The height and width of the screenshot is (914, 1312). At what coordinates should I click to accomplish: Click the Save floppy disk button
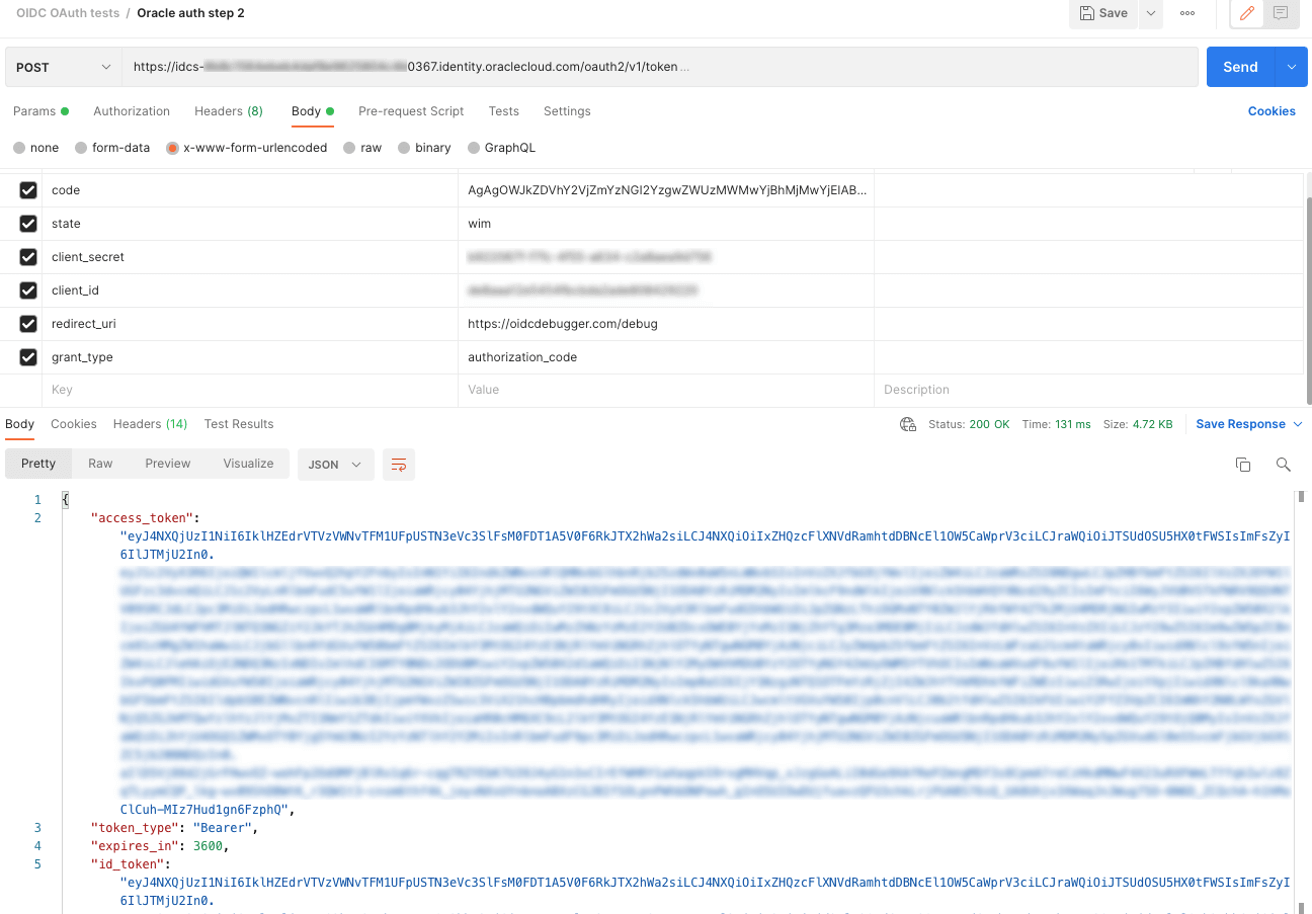click(1104, 14)
